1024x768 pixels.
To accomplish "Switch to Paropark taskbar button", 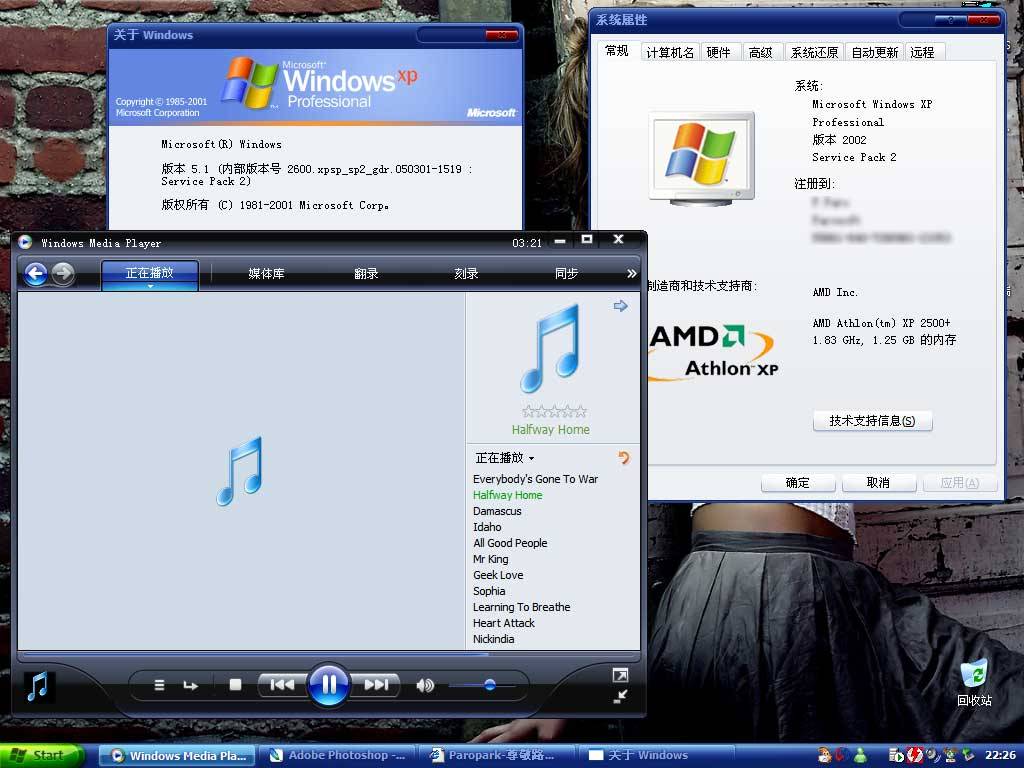I will [496, 756].
